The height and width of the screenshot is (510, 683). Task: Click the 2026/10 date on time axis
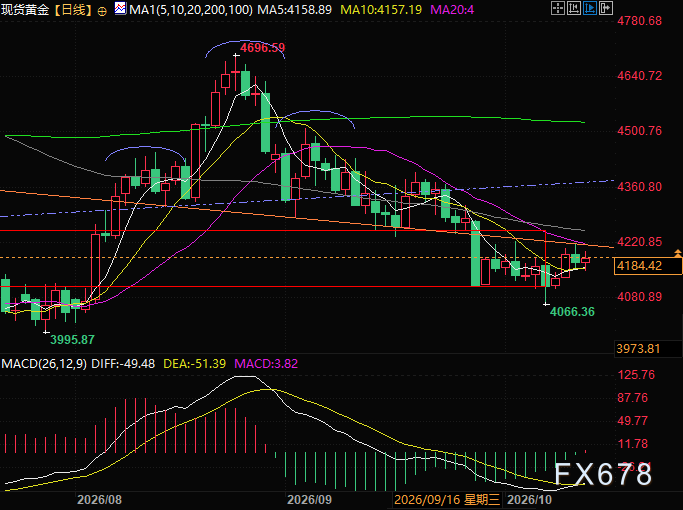pyautogui.click(x=530, y=500)
